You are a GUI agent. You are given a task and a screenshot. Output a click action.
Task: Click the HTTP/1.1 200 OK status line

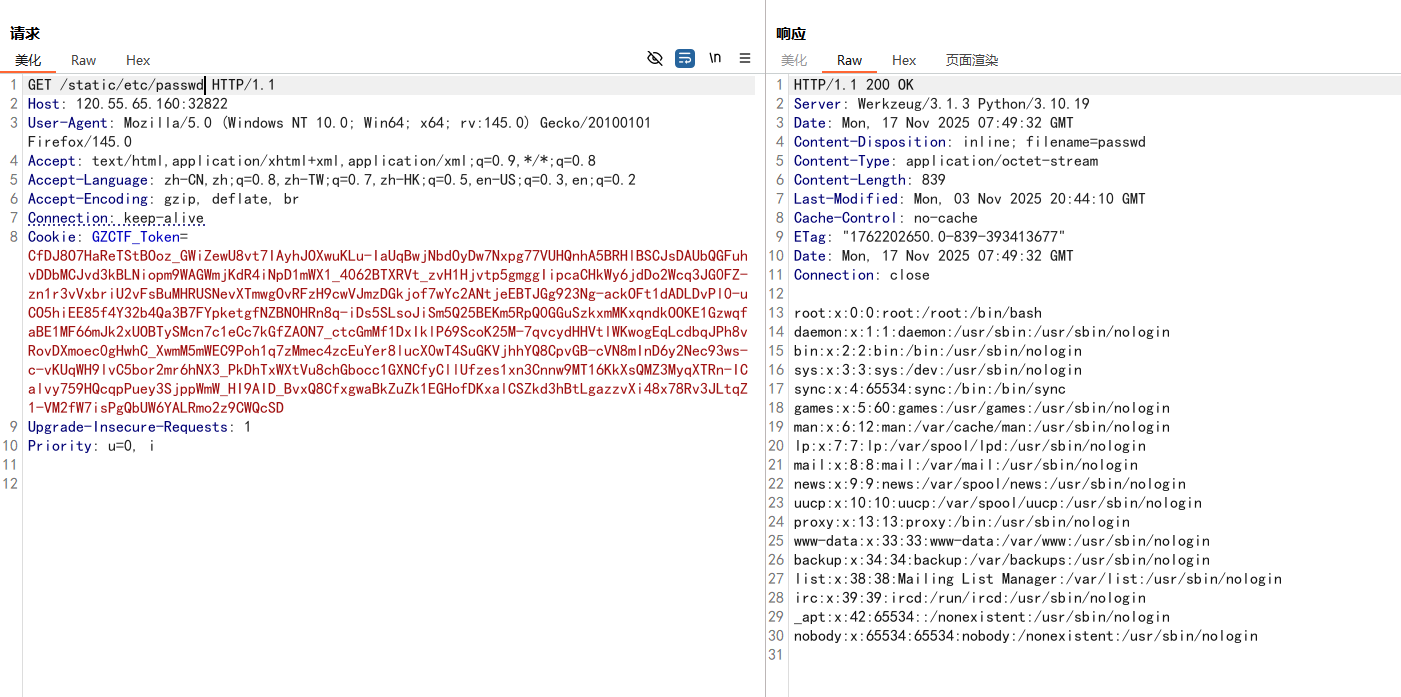point(853,85)
